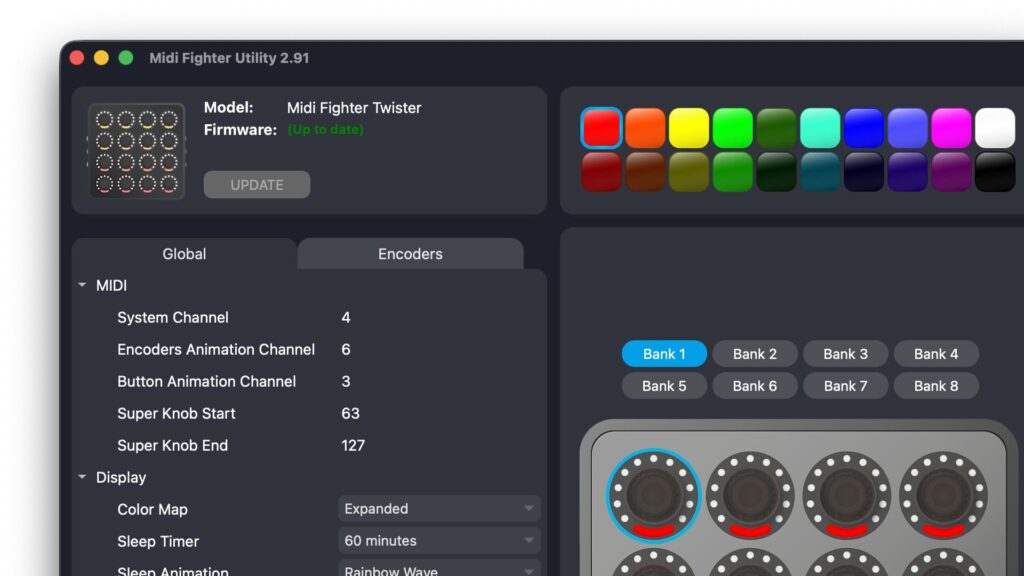
Task: Edit the System Channel value 4
Action: pyautogui.click(x=346, y=317)
